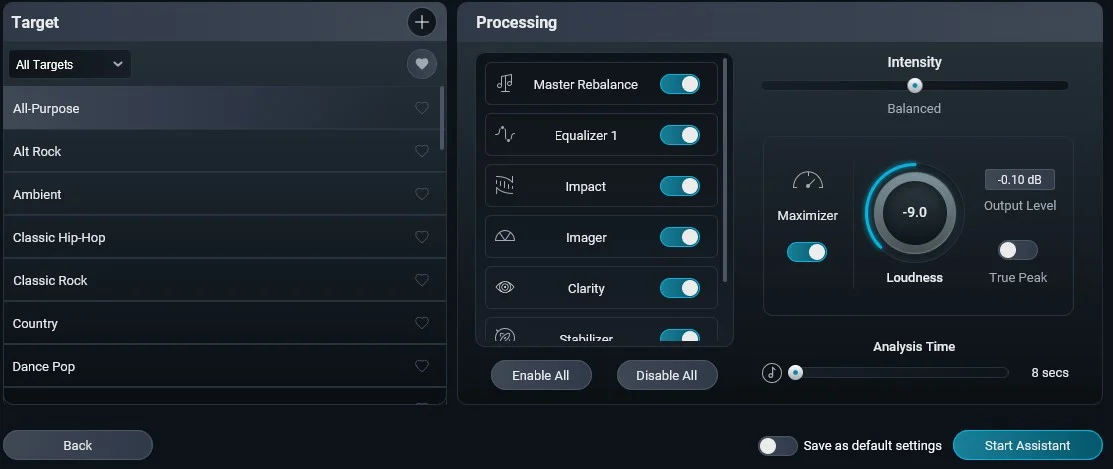Click the Balanced intensity label
This screenshot has height=469, width=1113.
coord(914,109)
